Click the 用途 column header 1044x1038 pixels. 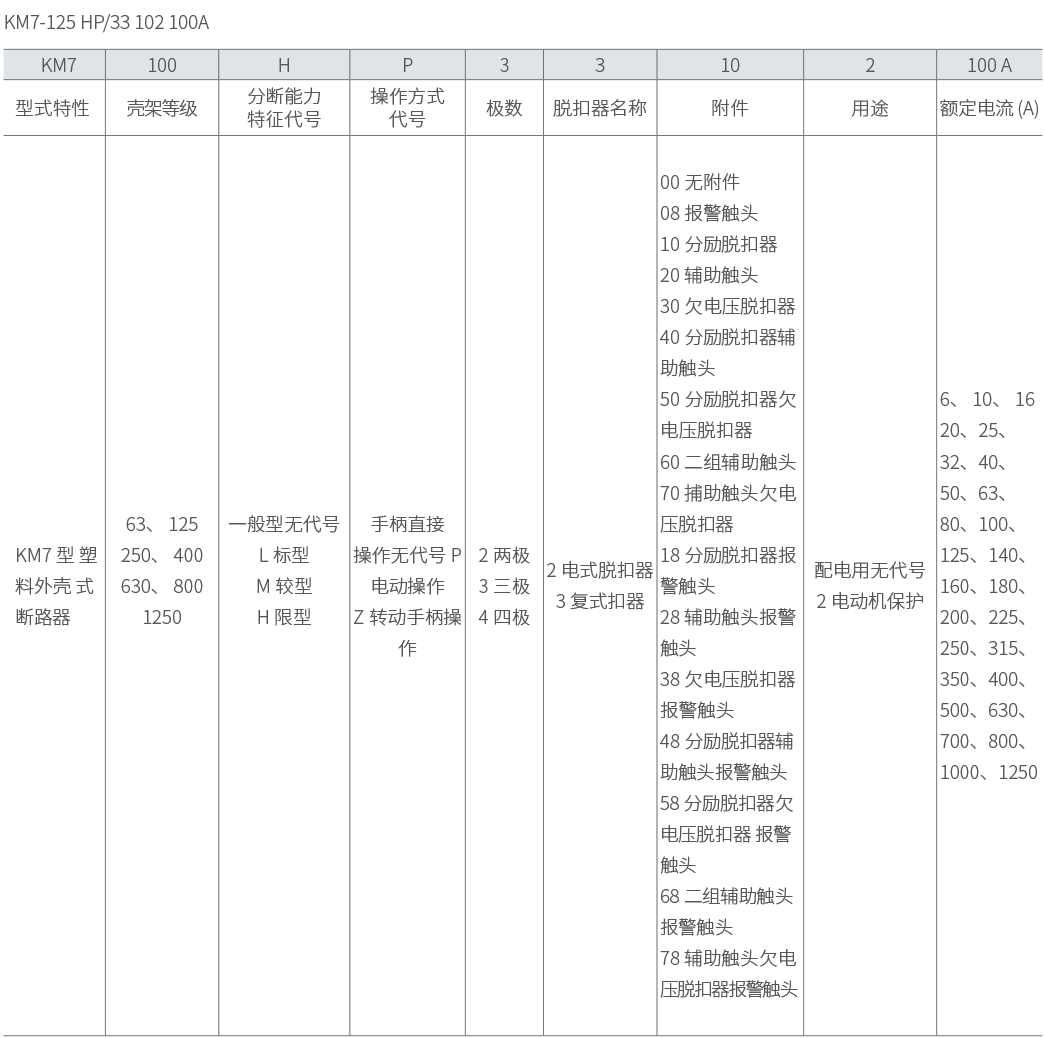coord(870,109)
